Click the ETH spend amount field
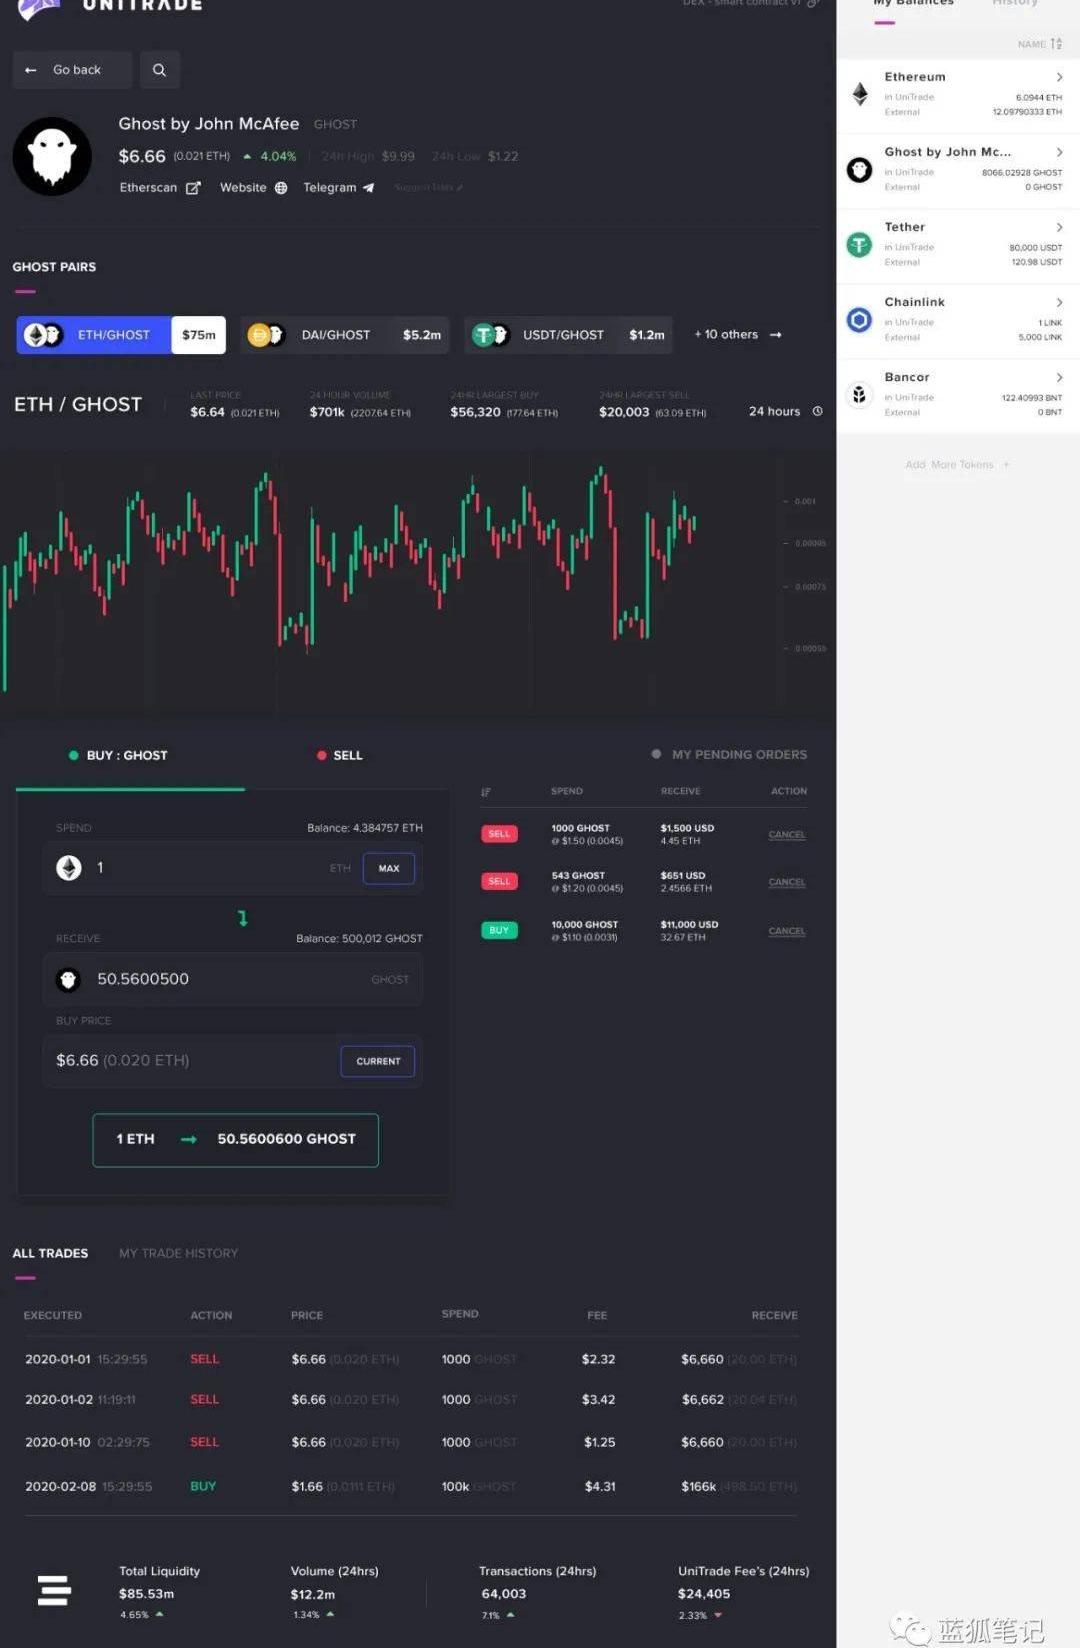Screen dimensions: 1080x1648 210,868
